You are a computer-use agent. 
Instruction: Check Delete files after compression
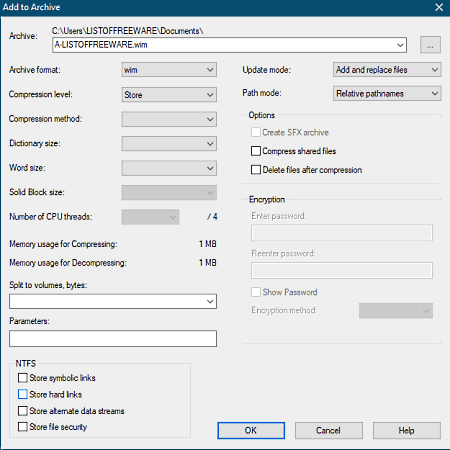(x=256, y=170)
